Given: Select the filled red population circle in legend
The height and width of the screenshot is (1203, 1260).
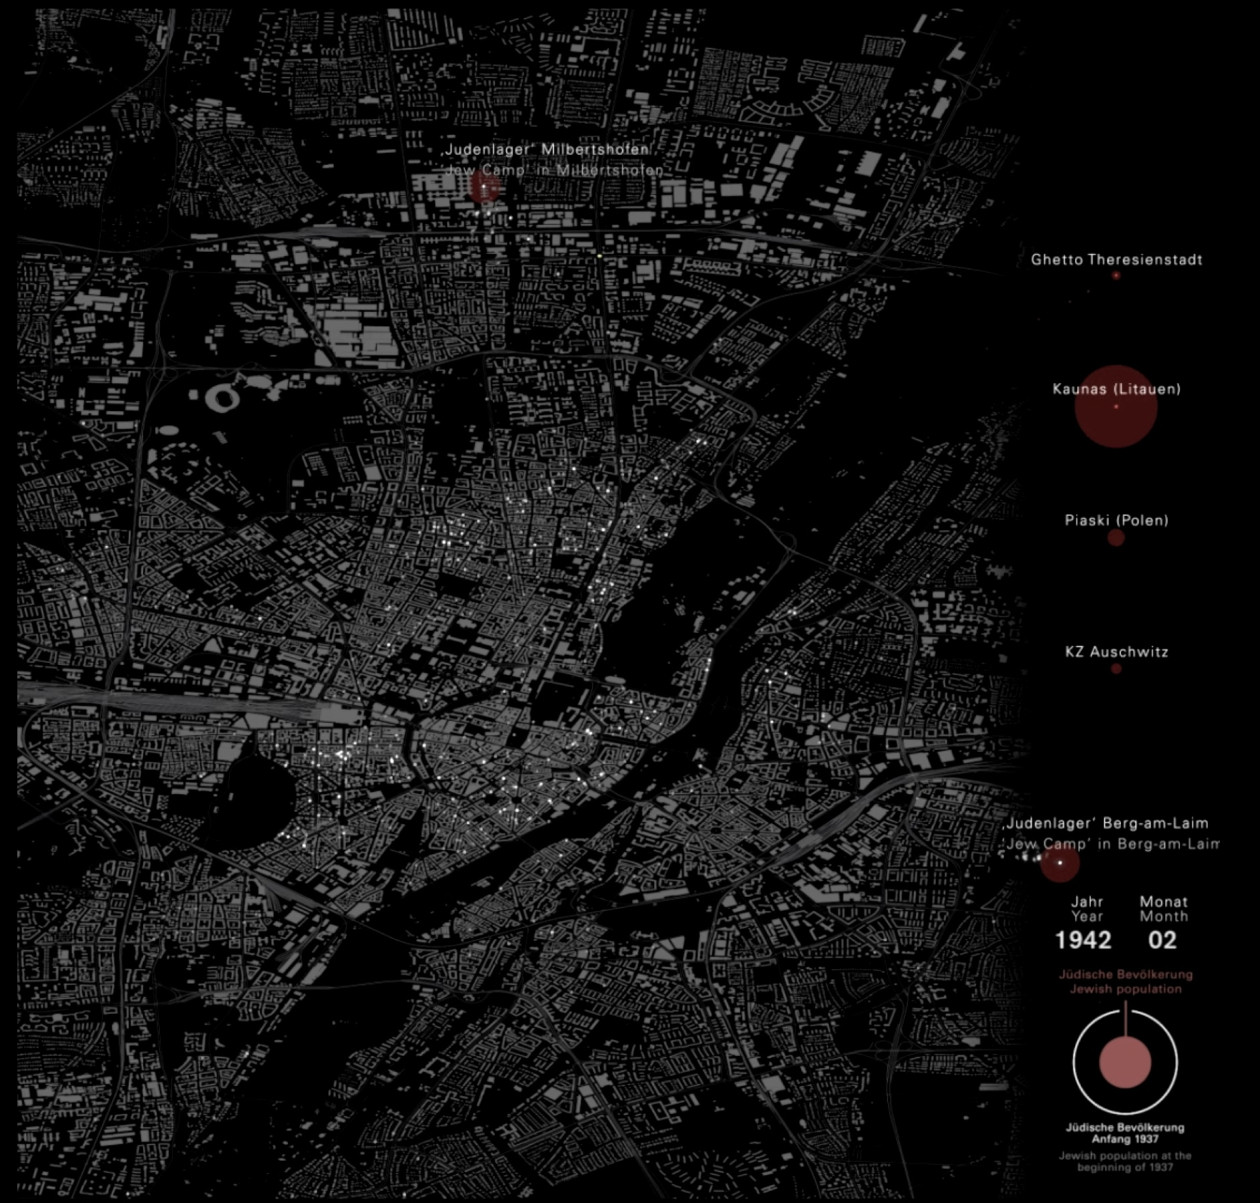Looking at the screenshot, I should point(1125,1062).
